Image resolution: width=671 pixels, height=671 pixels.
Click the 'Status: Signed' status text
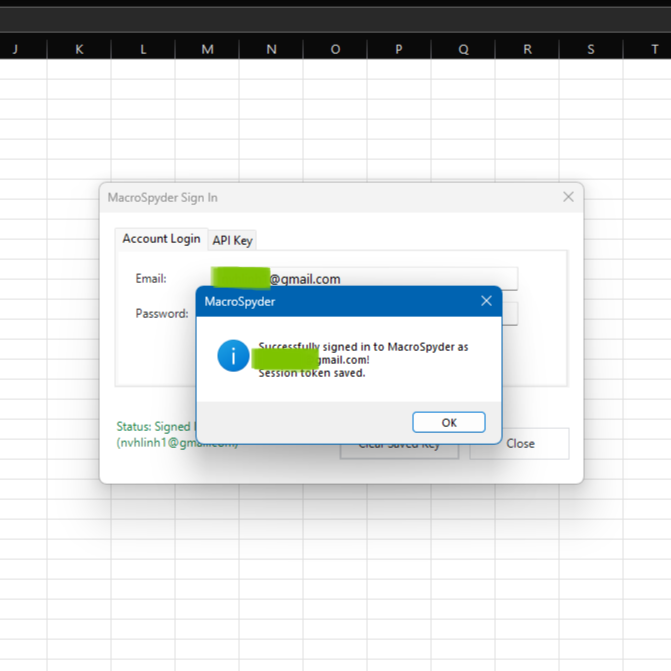pyautogui.click(x=153, y=427)
